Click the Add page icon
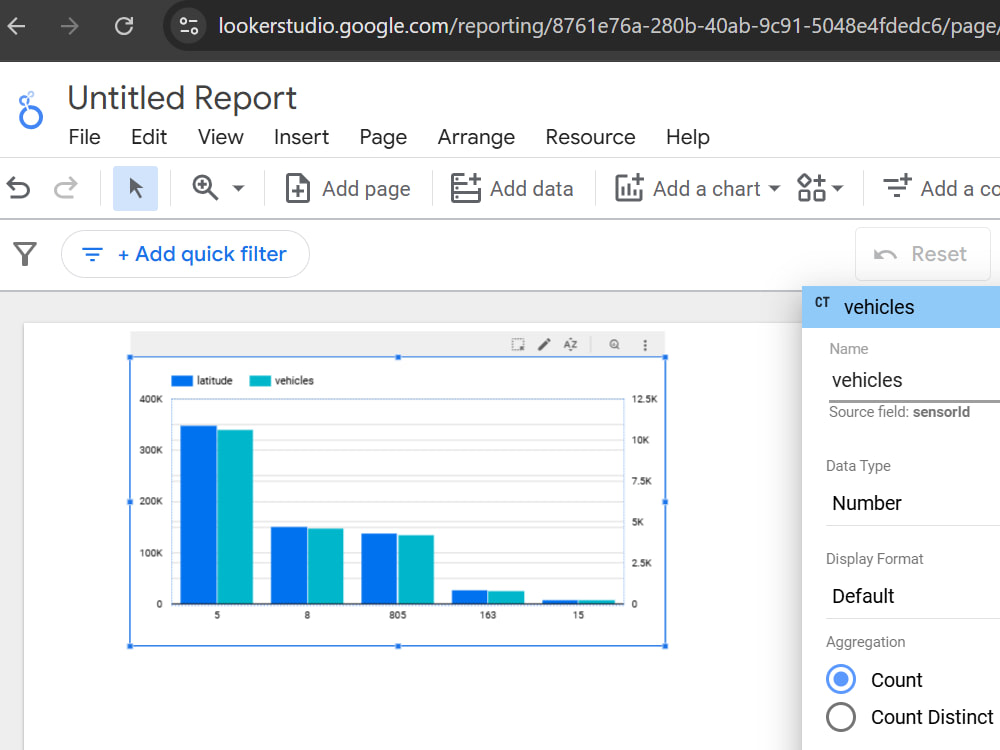This screenshot has height=750, width=1000. pyautogui.click(x=298, y=188)
